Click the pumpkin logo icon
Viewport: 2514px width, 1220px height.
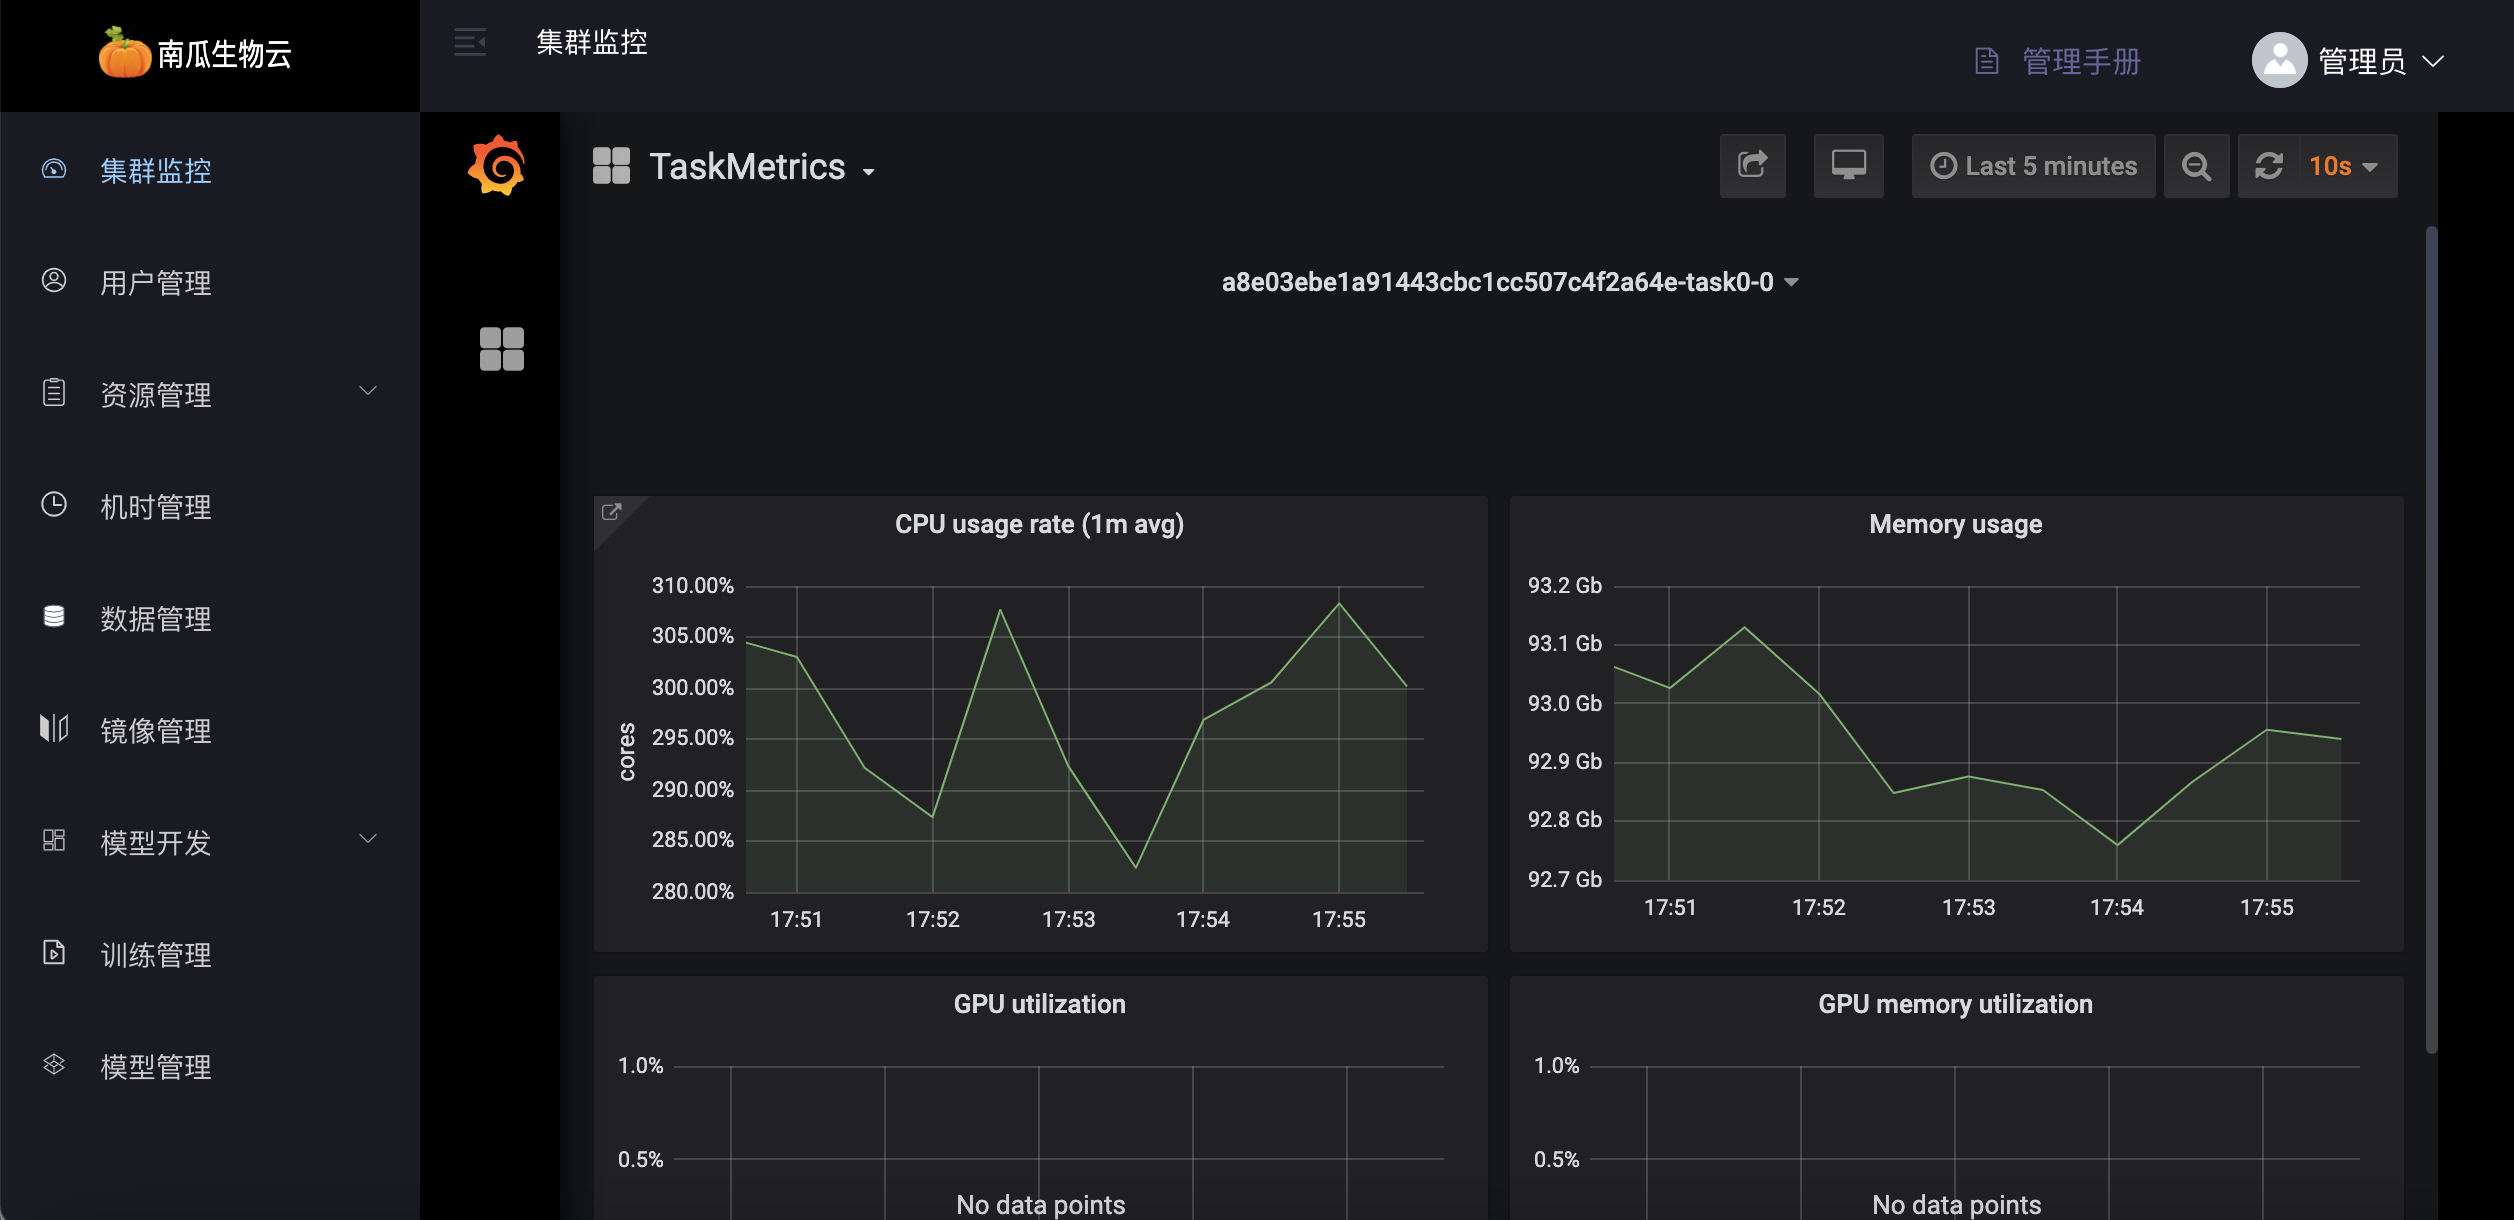[x=124, y=53]
